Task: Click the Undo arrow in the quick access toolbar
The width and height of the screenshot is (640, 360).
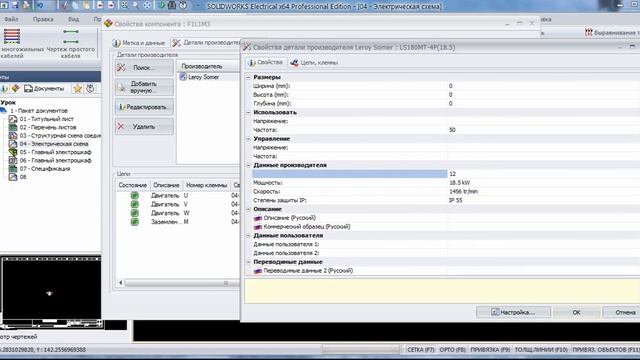Action: click(x=40, y=5)
